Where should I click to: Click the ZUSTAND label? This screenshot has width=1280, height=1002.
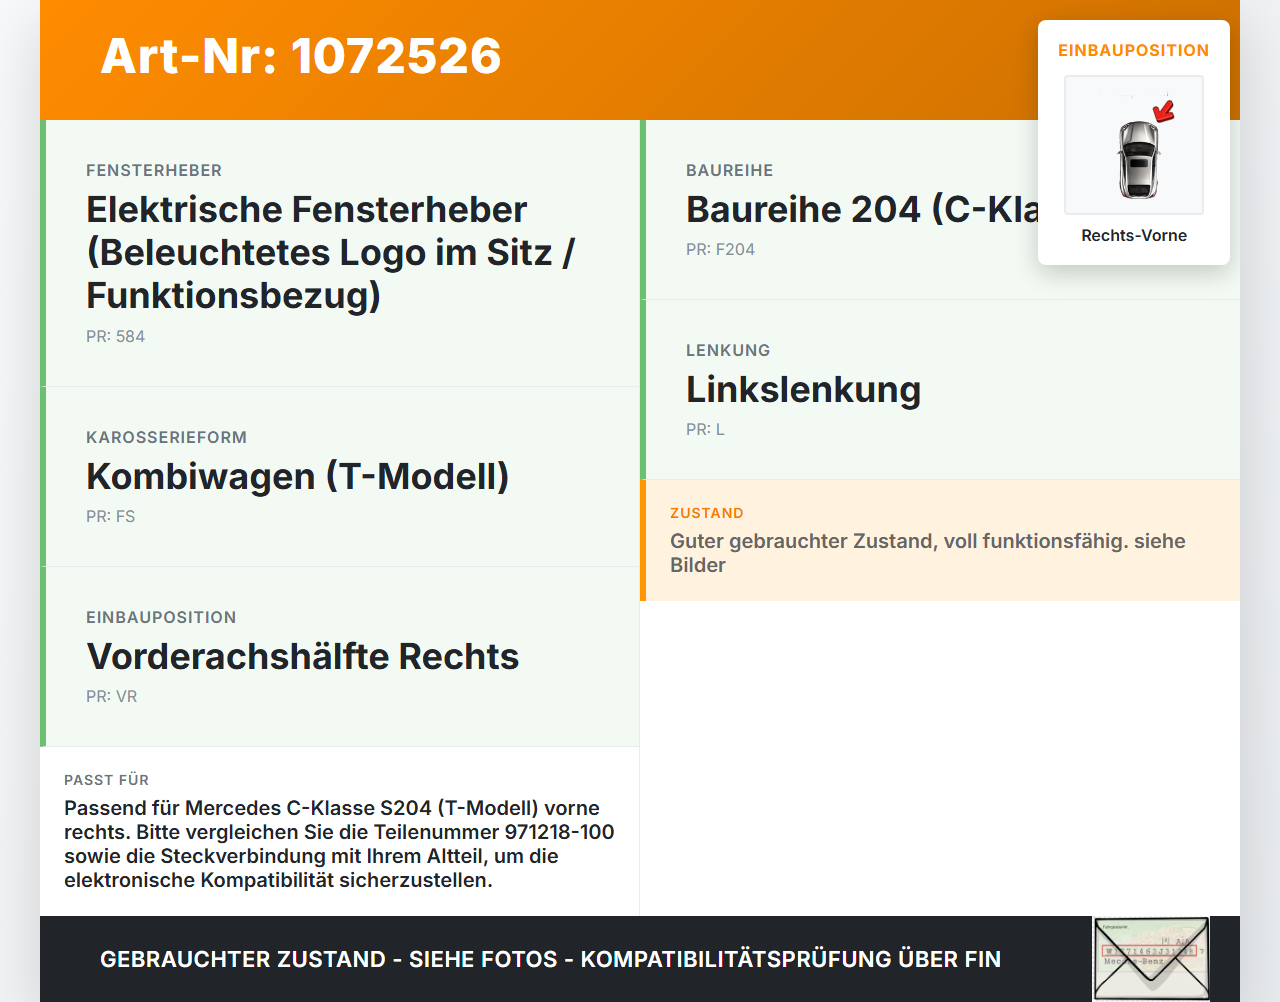707,513
